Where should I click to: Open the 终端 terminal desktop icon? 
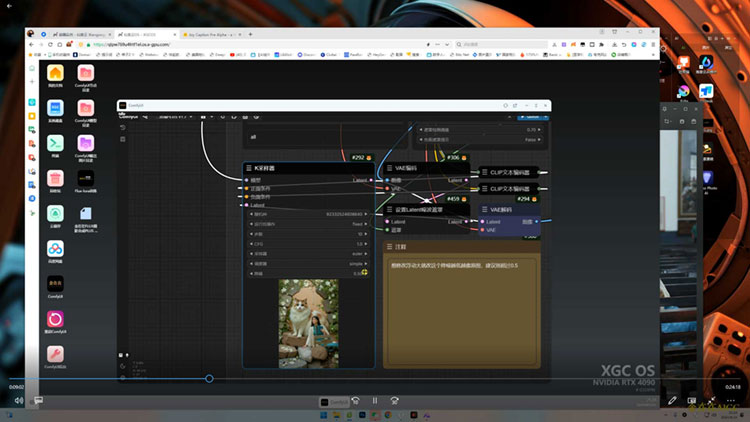tap(55, 143)
